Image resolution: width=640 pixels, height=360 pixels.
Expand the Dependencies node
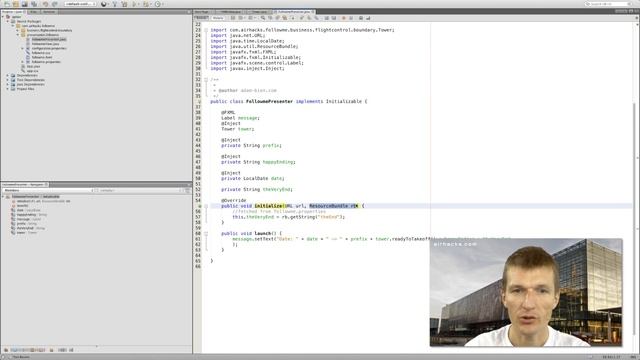pos(8,76)
